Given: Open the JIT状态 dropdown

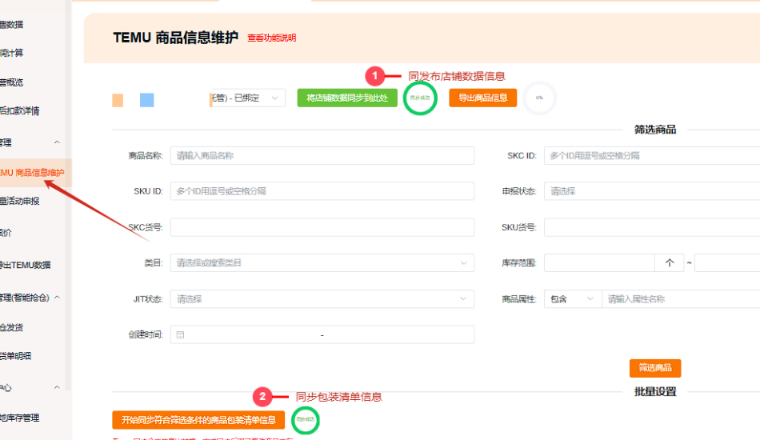Looking at the screenshot, I should point(322,299).
